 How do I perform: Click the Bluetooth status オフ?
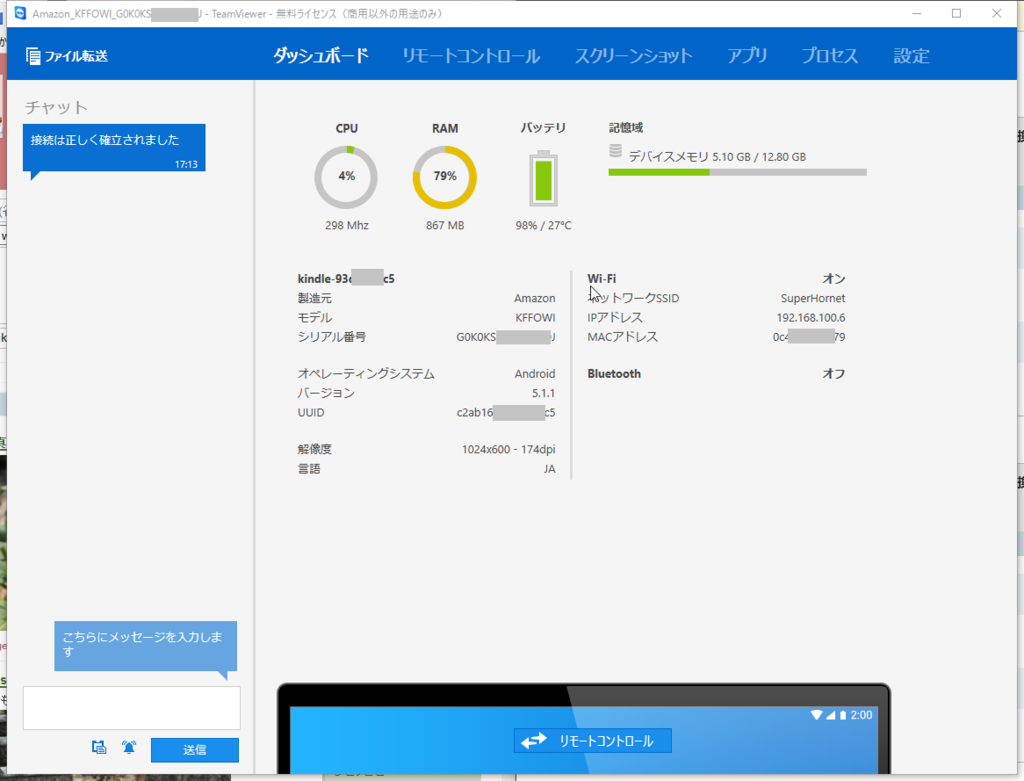(833, 374)
